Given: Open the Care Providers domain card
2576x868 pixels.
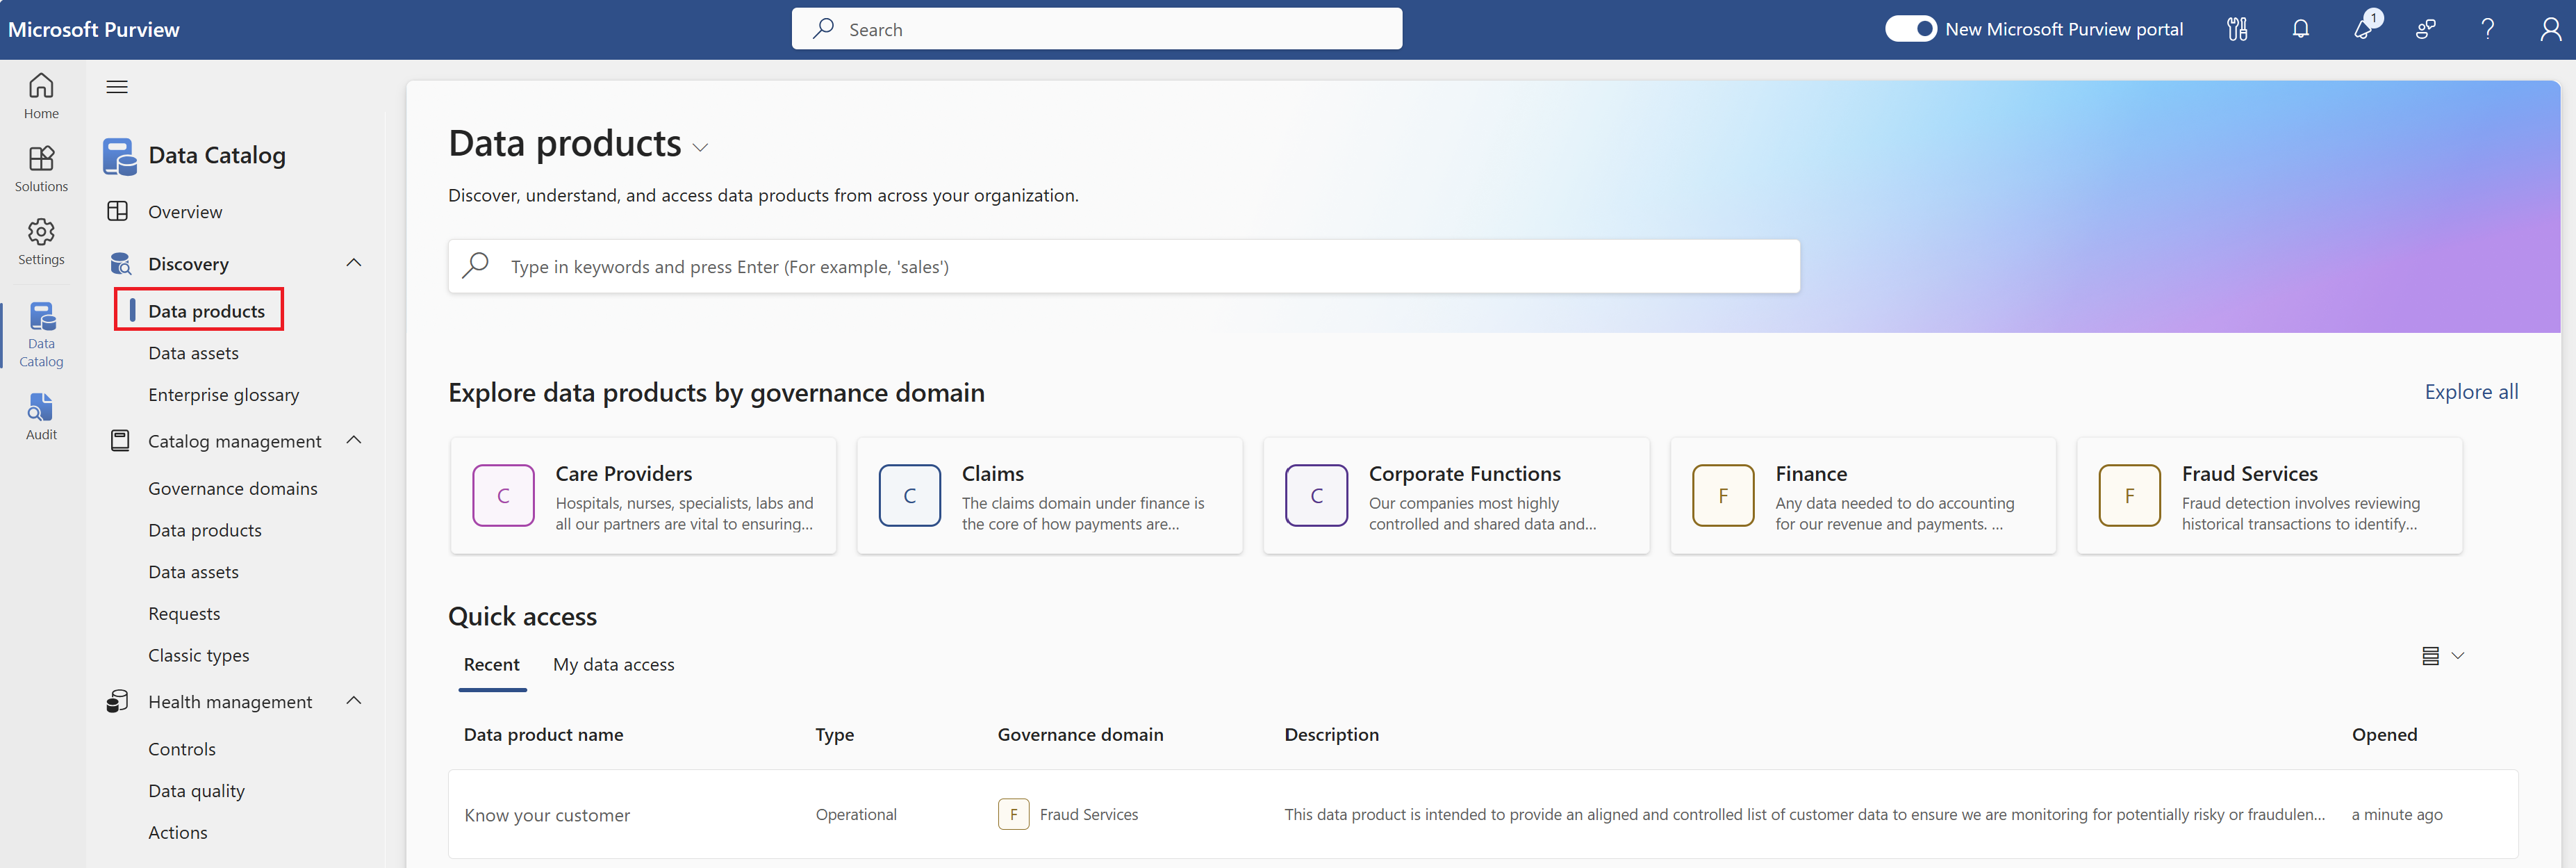Looking at the screenshot, I should click(643, 496).
